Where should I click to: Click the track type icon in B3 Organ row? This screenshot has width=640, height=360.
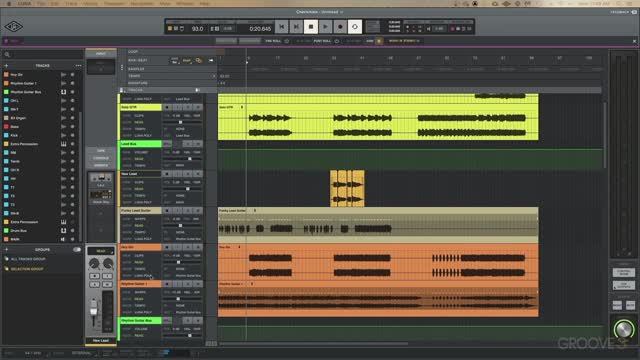[x=63, y=118]
